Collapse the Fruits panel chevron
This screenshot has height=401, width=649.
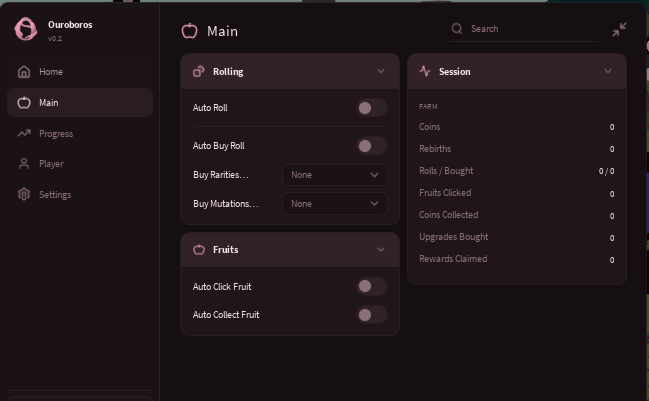(381, 249)
